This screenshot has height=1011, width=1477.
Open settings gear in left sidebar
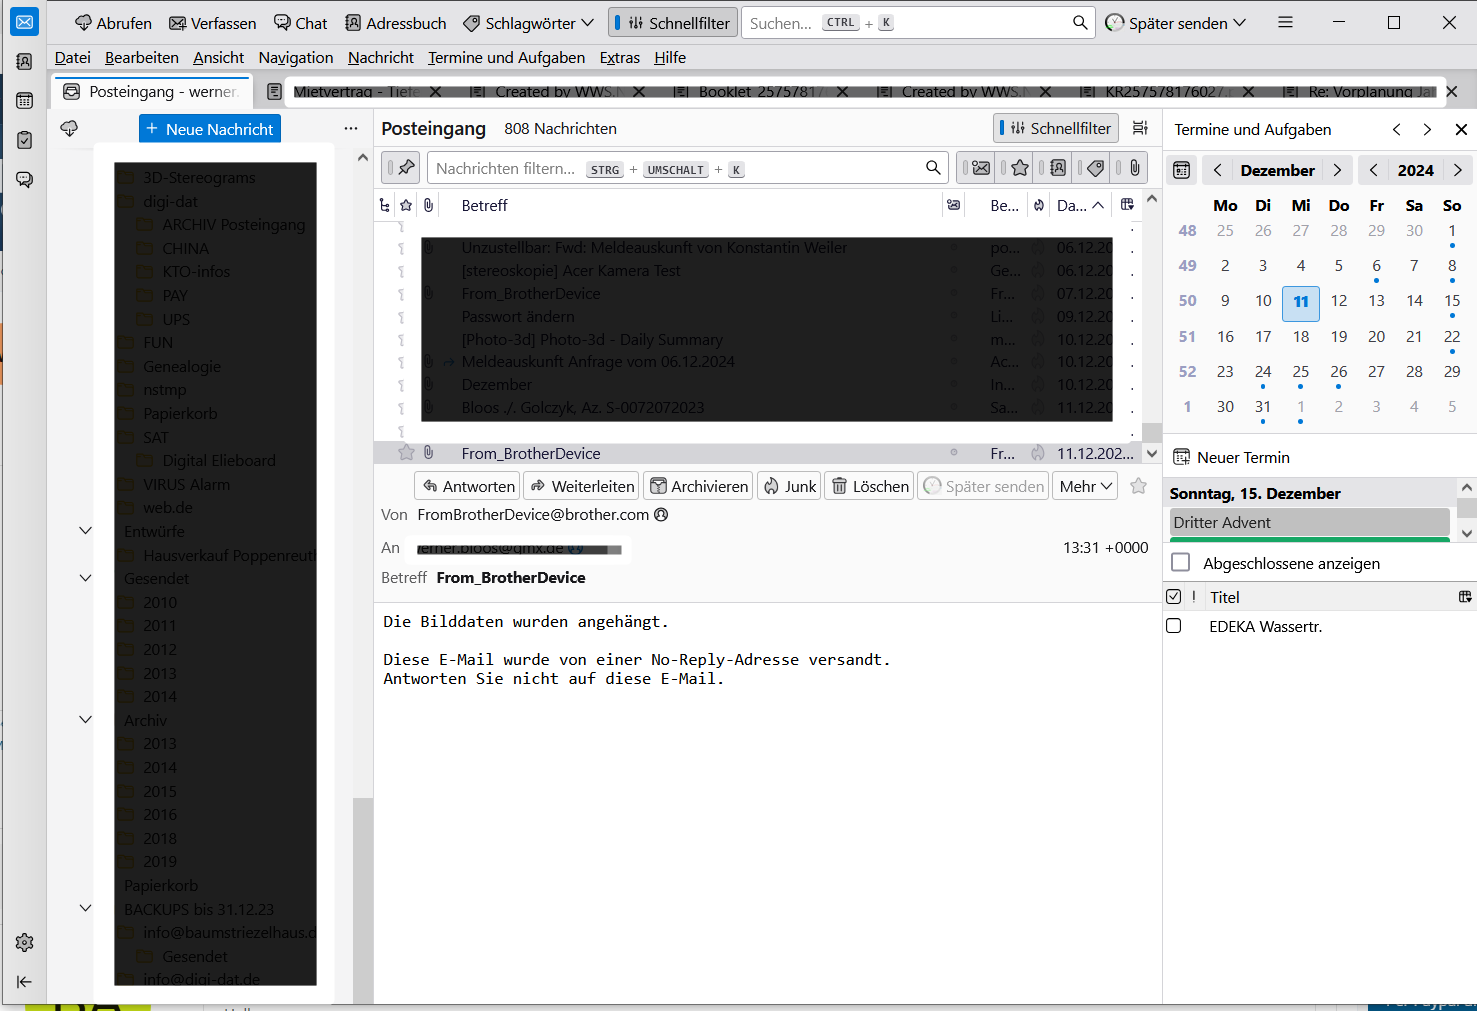pos(24,942)
